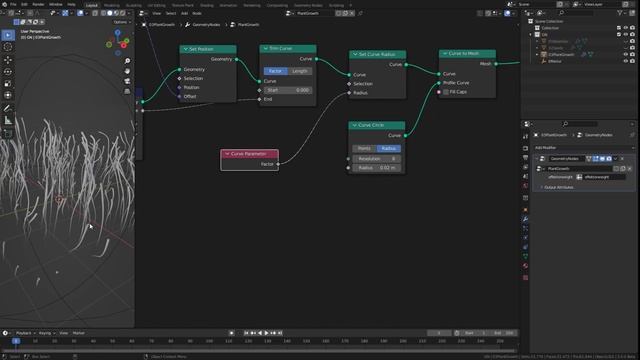The height and width of the screenshot is (360, 640).
Task: Click the viewport zoom magnifier icon
Action: [127, 61]
